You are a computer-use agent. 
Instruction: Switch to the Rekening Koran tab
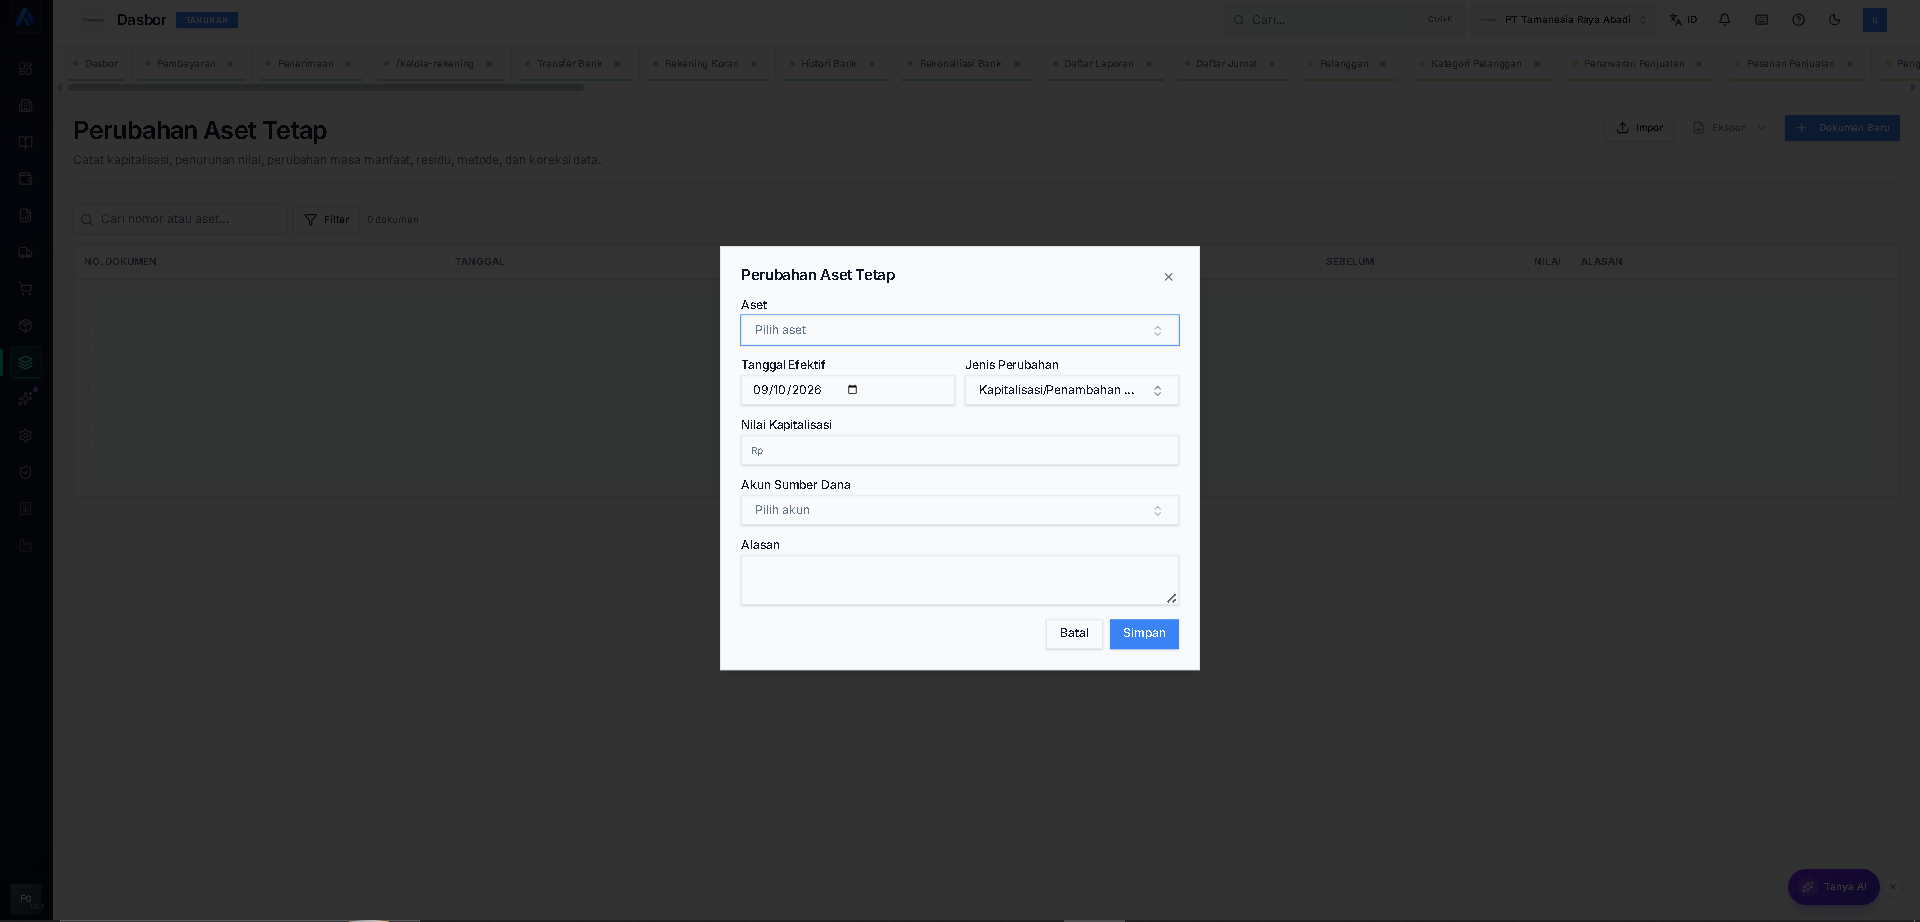tap(701, 64)
